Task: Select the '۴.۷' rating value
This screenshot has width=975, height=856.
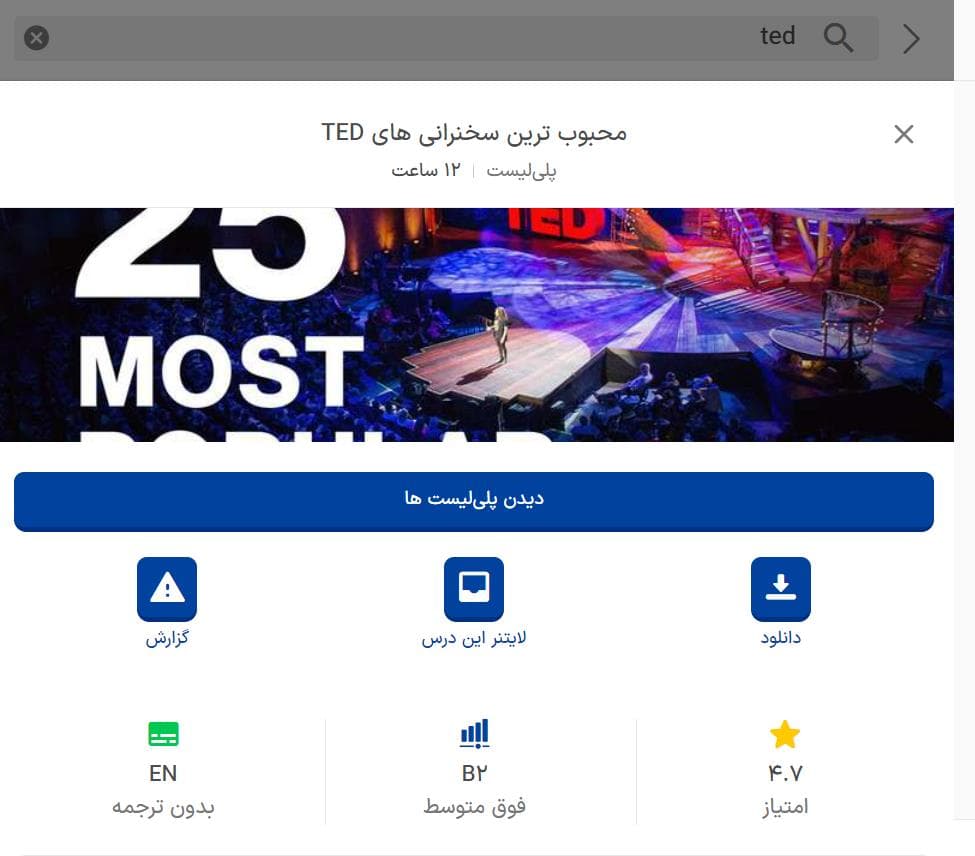Action: [785, 773]
